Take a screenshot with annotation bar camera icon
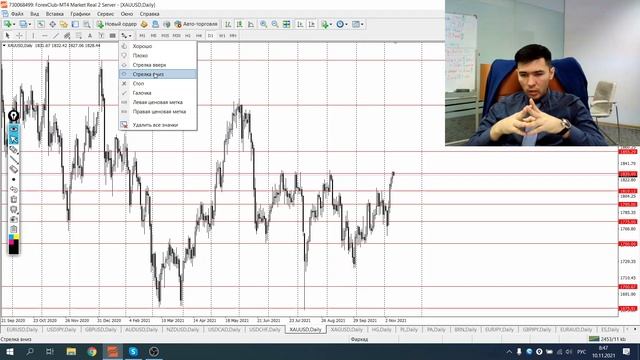The width and height of the screenshot is (640, 360). tap(13, 219)
